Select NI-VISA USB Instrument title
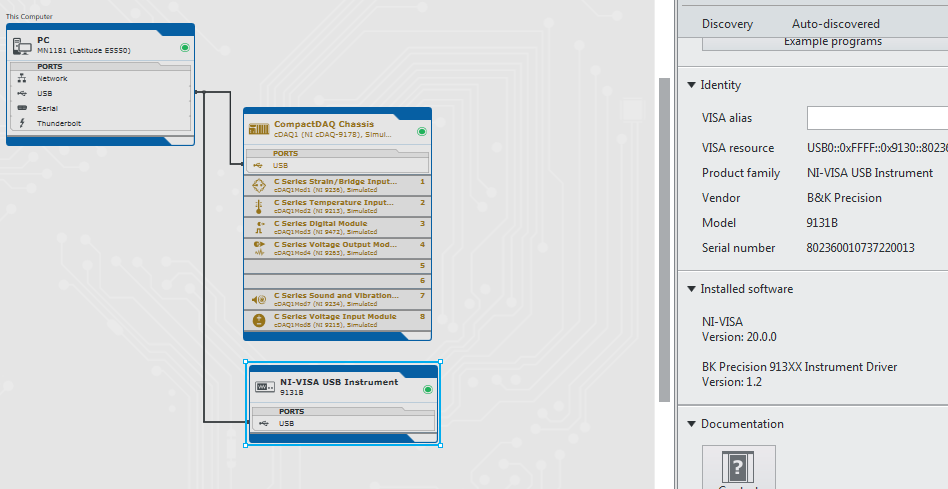 [339, 382]
